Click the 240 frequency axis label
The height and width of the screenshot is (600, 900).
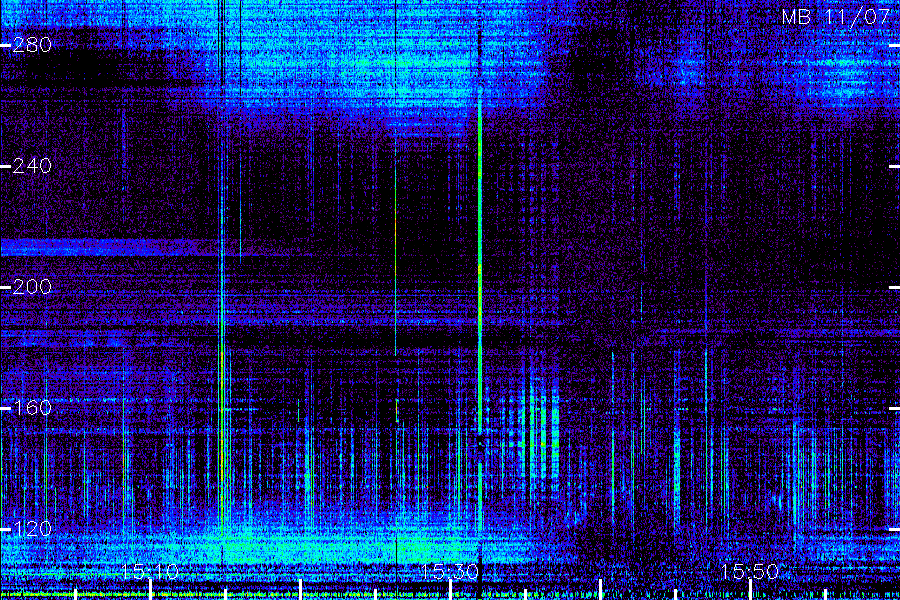pyautogui.click(x=32, y=166)
